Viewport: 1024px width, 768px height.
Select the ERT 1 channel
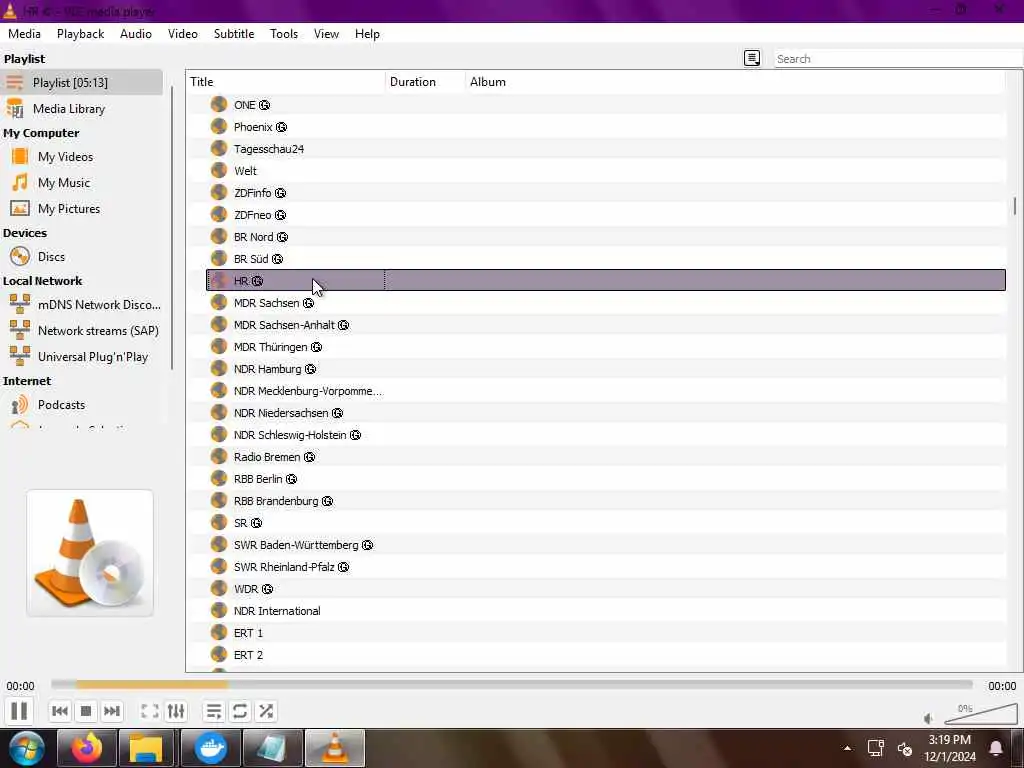coord(605,633)
